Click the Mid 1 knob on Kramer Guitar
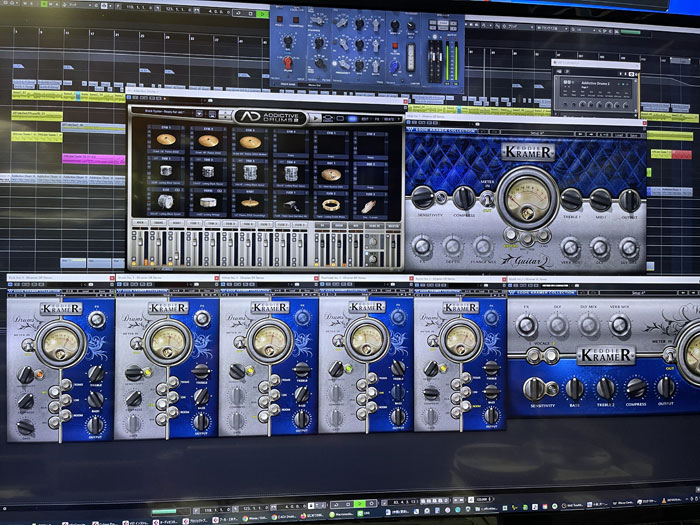Viewport: 700px width, 525px height. [x=600, y=200]
